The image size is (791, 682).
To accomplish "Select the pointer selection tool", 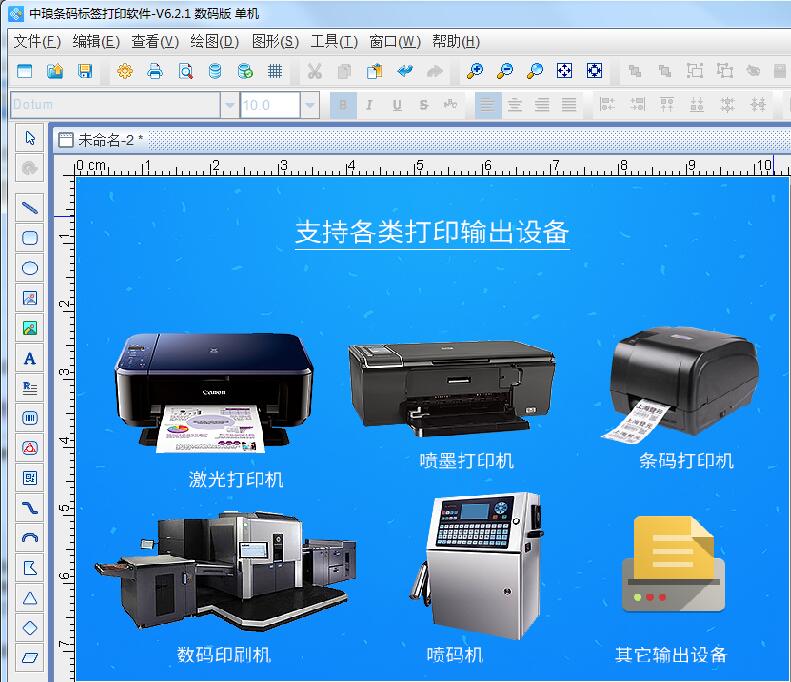I will tap(30, 138).
